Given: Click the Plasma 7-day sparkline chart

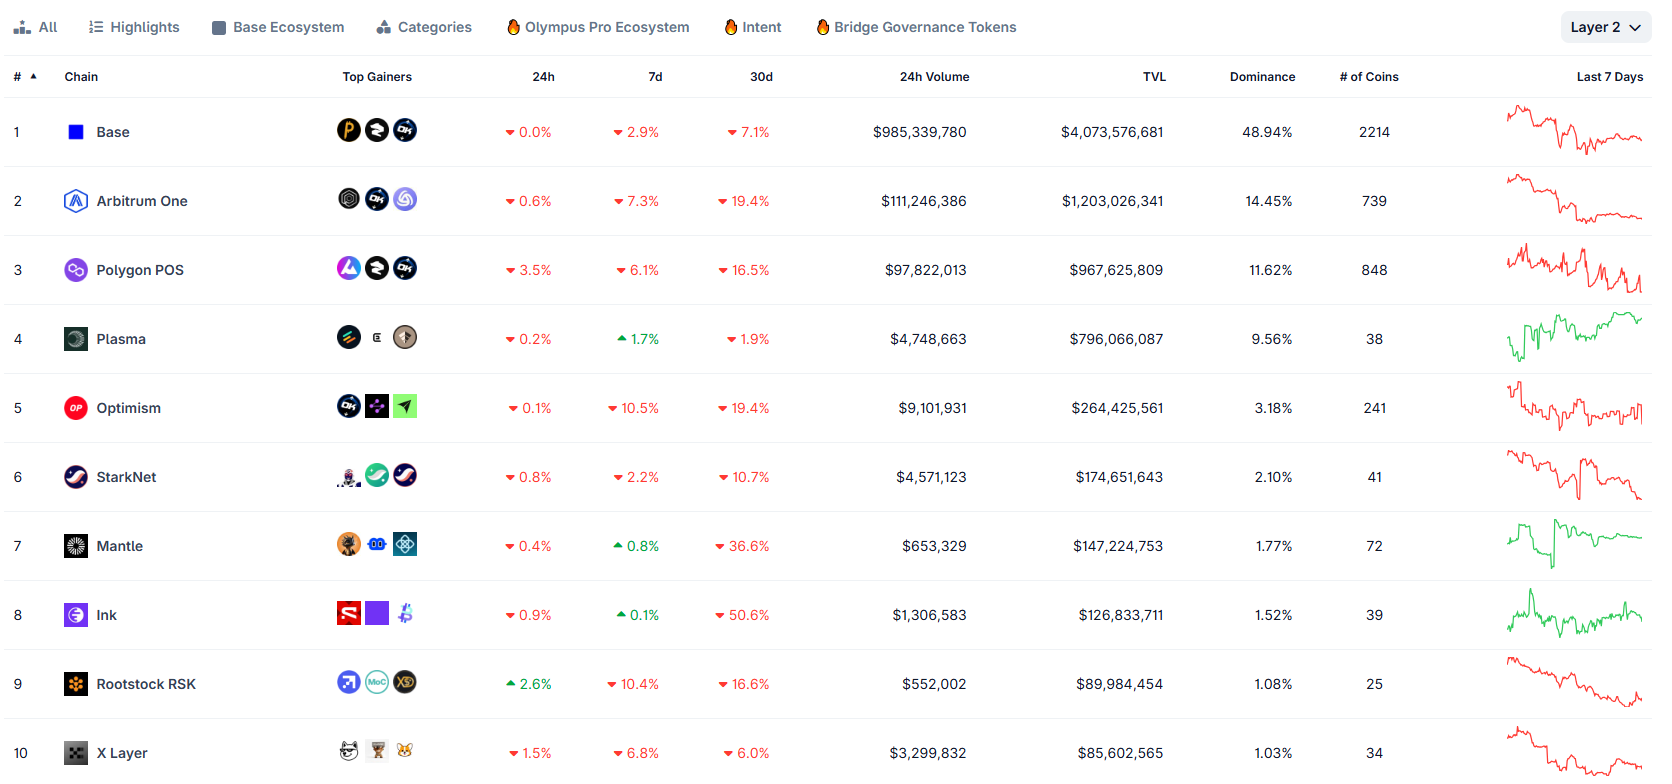Looking at the screenshot, I should pyautogui.click(x=1574, y=337).
